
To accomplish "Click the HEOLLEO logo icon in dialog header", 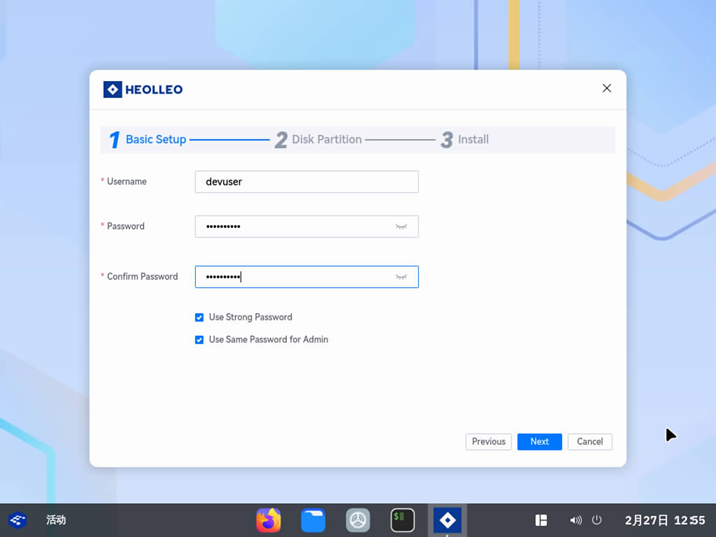I will pos(113,89).
